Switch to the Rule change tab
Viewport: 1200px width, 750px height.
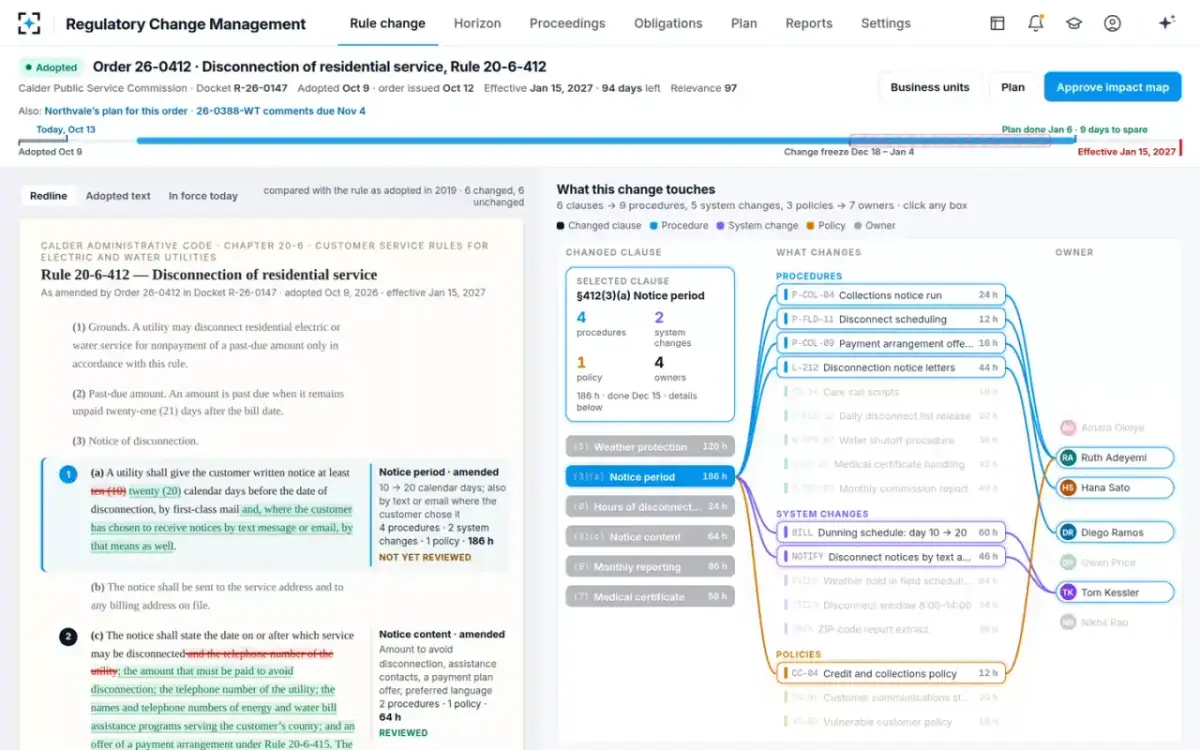387,23
